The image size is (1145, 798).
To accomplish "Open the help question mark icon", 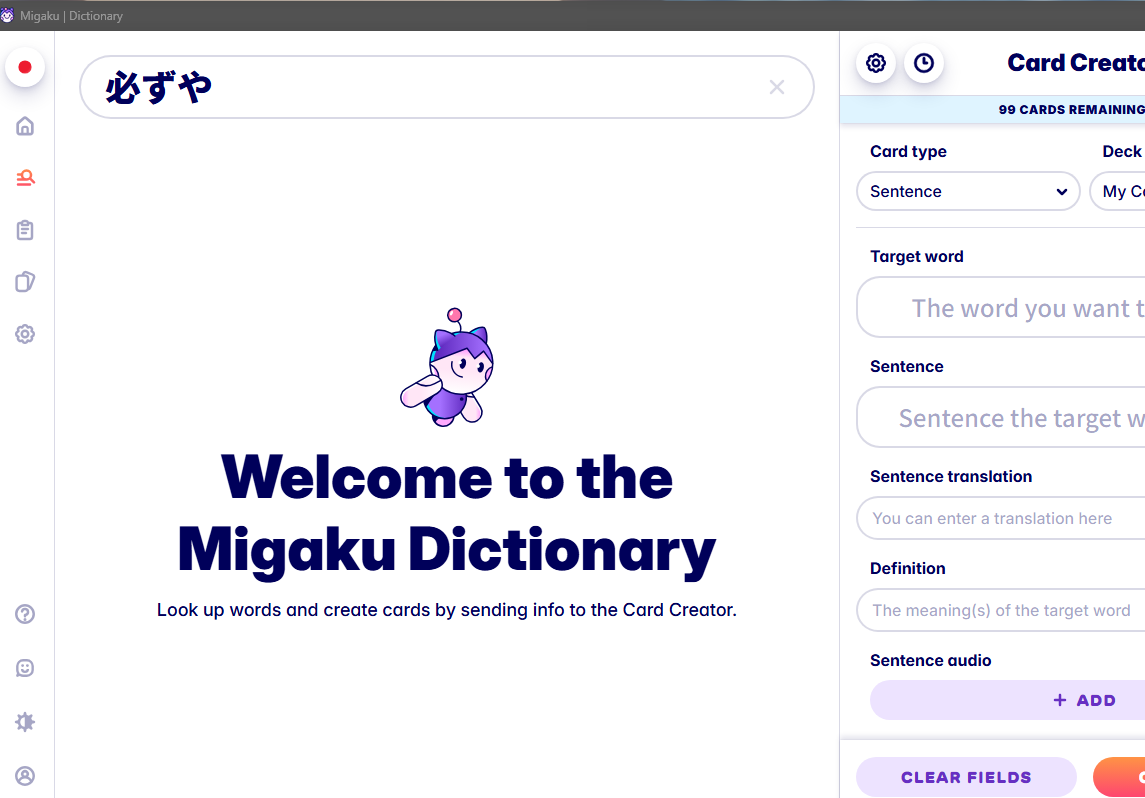I will click(x=25, y=614).
